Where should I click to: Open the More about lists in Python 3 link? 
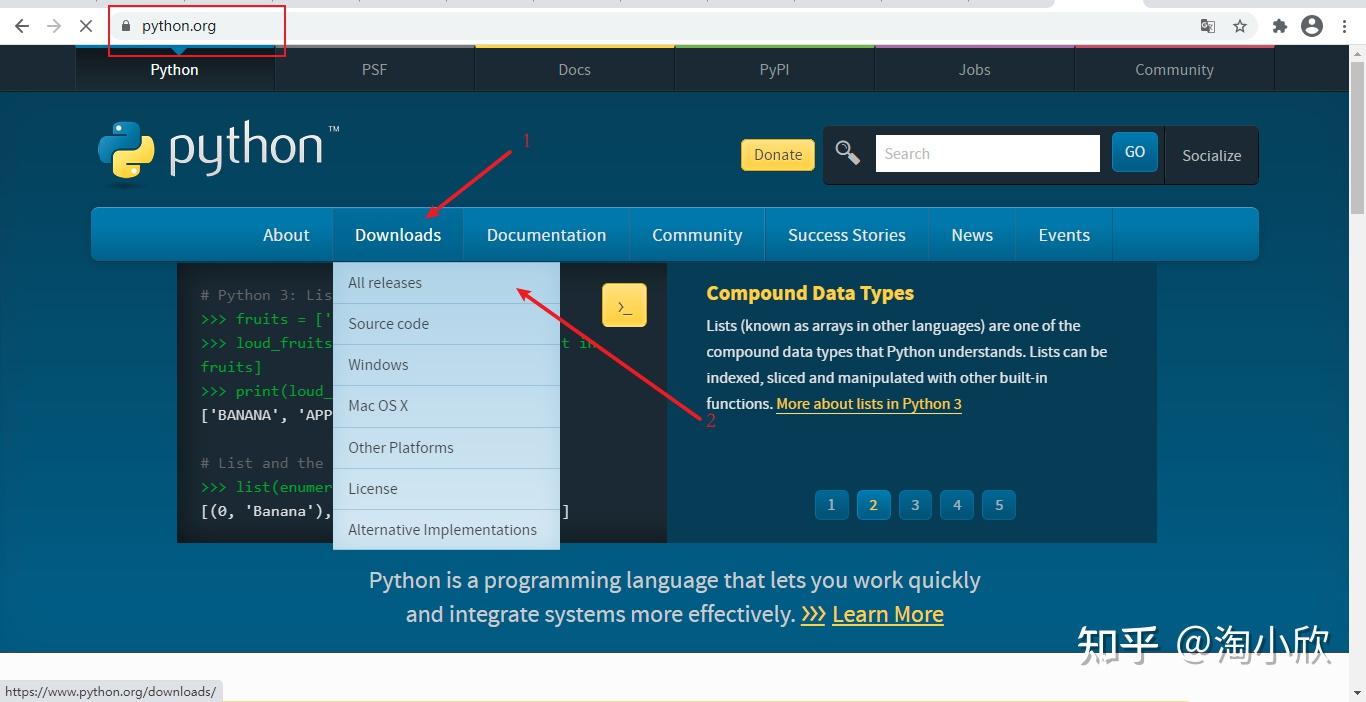(x=868, y=404)
